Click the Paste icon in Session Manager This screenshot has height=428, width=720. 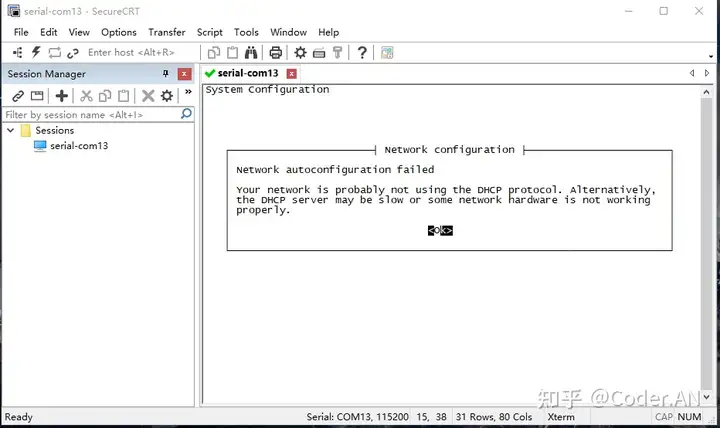pos(124,96)
